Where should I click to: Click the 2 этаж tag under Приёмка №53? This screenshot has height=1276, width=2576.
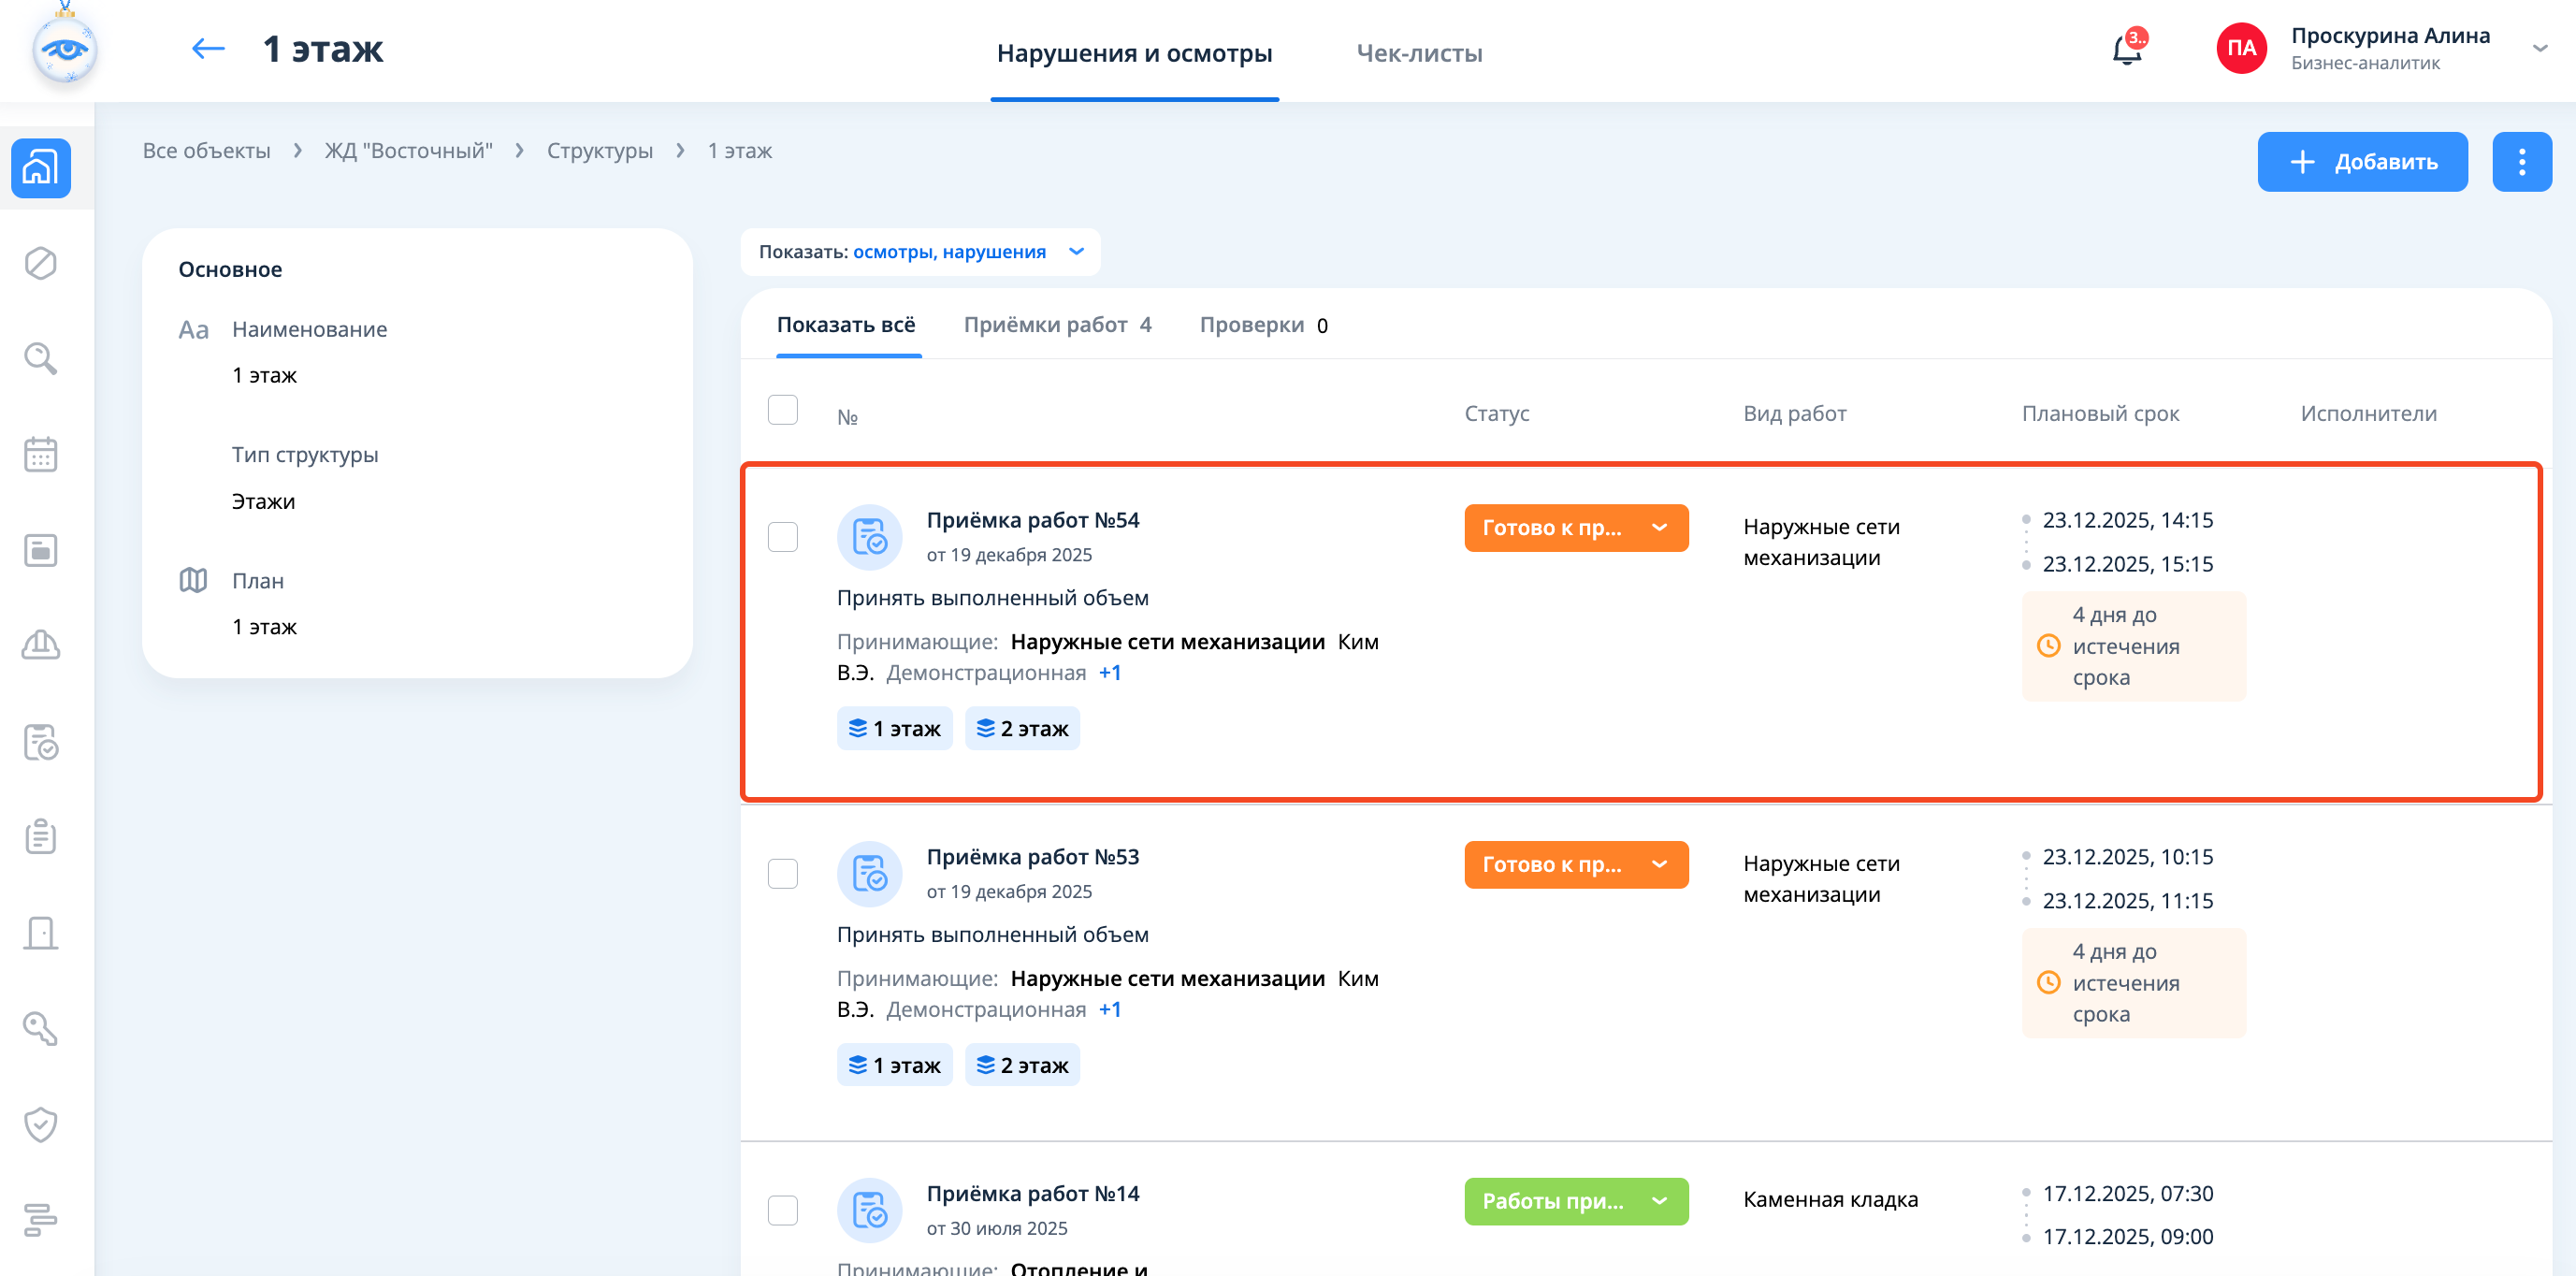(x=1021, y=1065)
